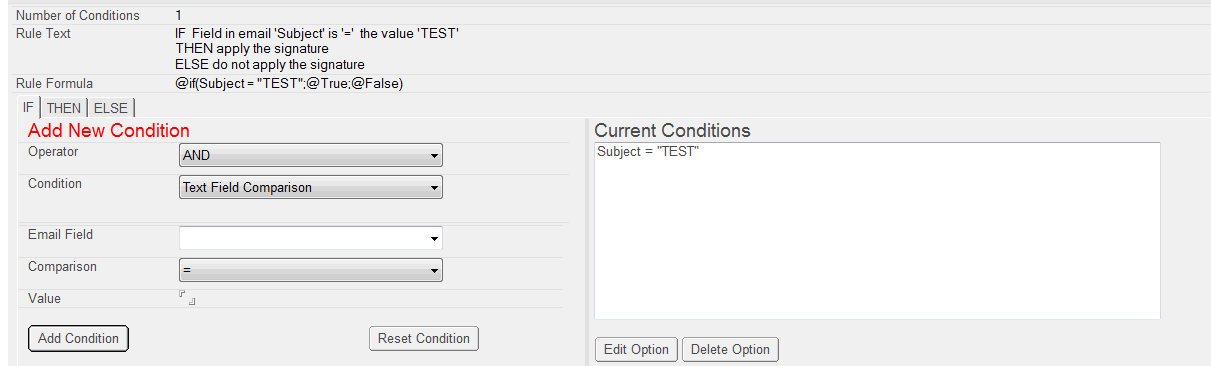Click the Delete Option button
Image resolution: width=1211 pixels, height=366 pixels.
pyautogui.click(x=730, y=350)
